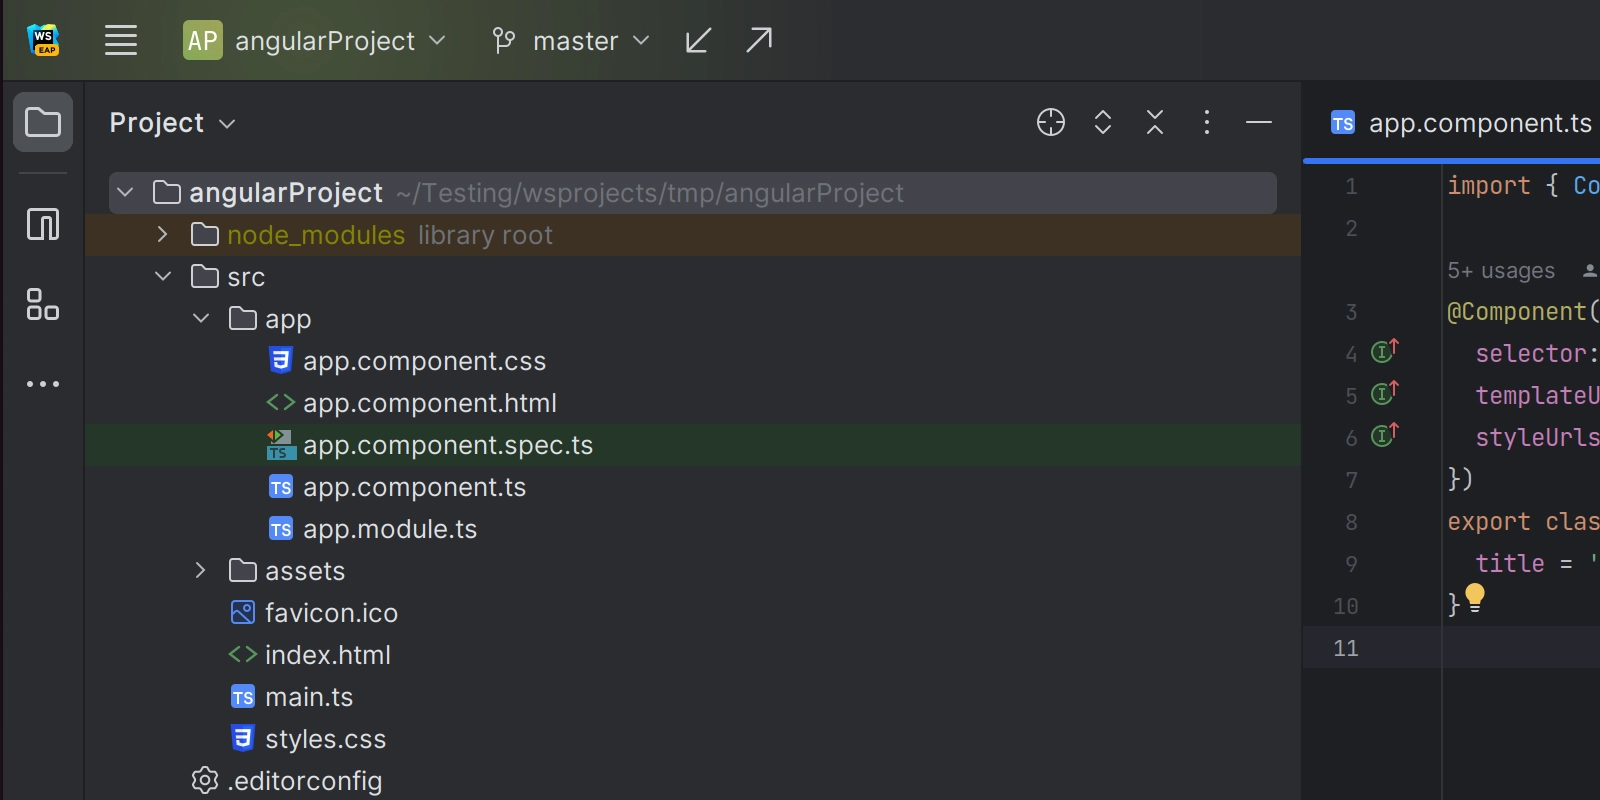Click the git branch icon
1600x800 pixels.
point(504,41)
